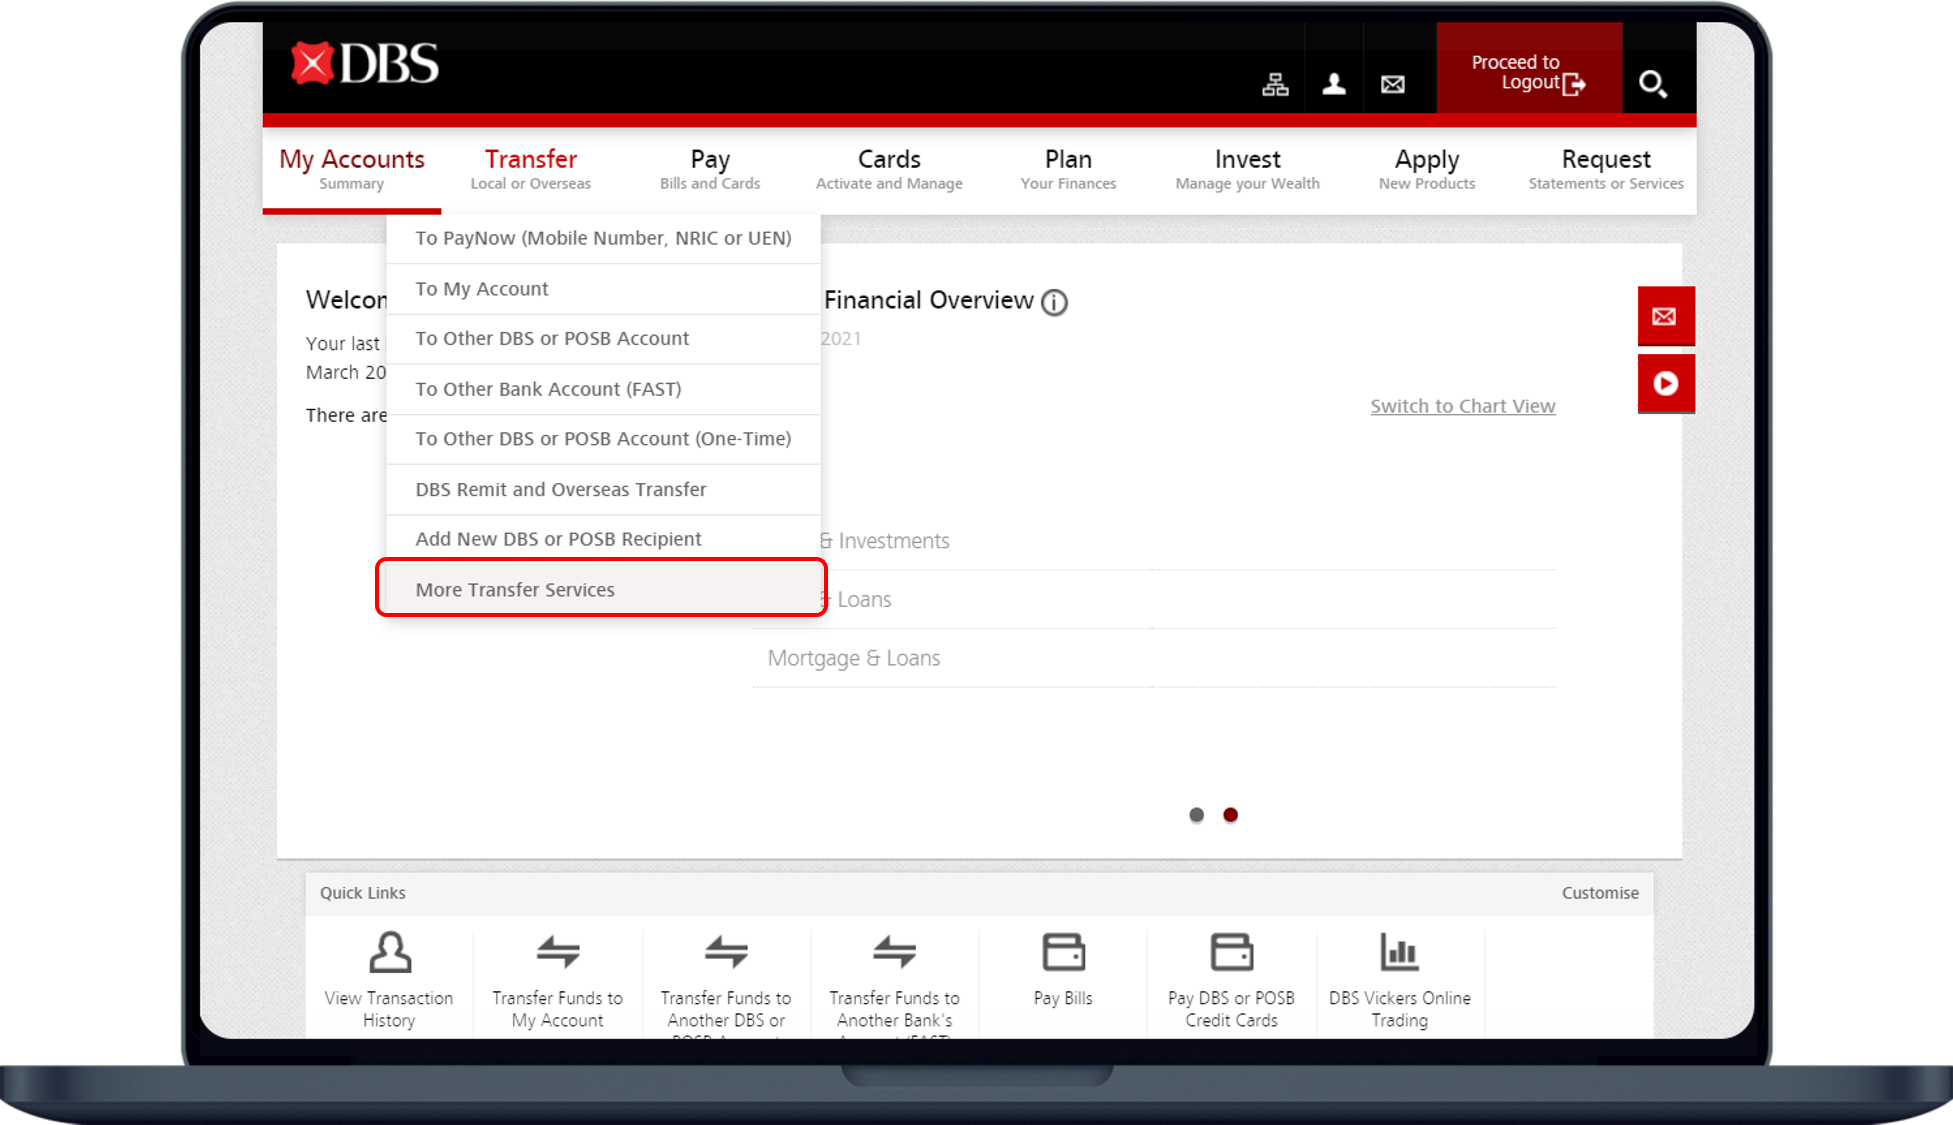Screen dimensions: 1953x1125
Task: Click Transfer Funds to Another DBS icon
Action: tap(726, 953)
